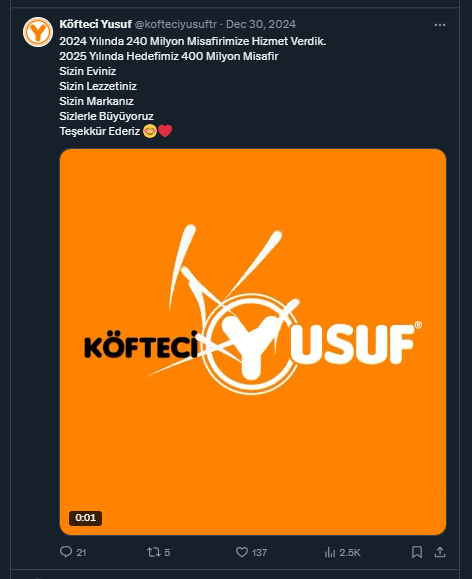Share the post with the upload arrow icon
This screenshot has width=472, height=579.
tap(439, 552)
